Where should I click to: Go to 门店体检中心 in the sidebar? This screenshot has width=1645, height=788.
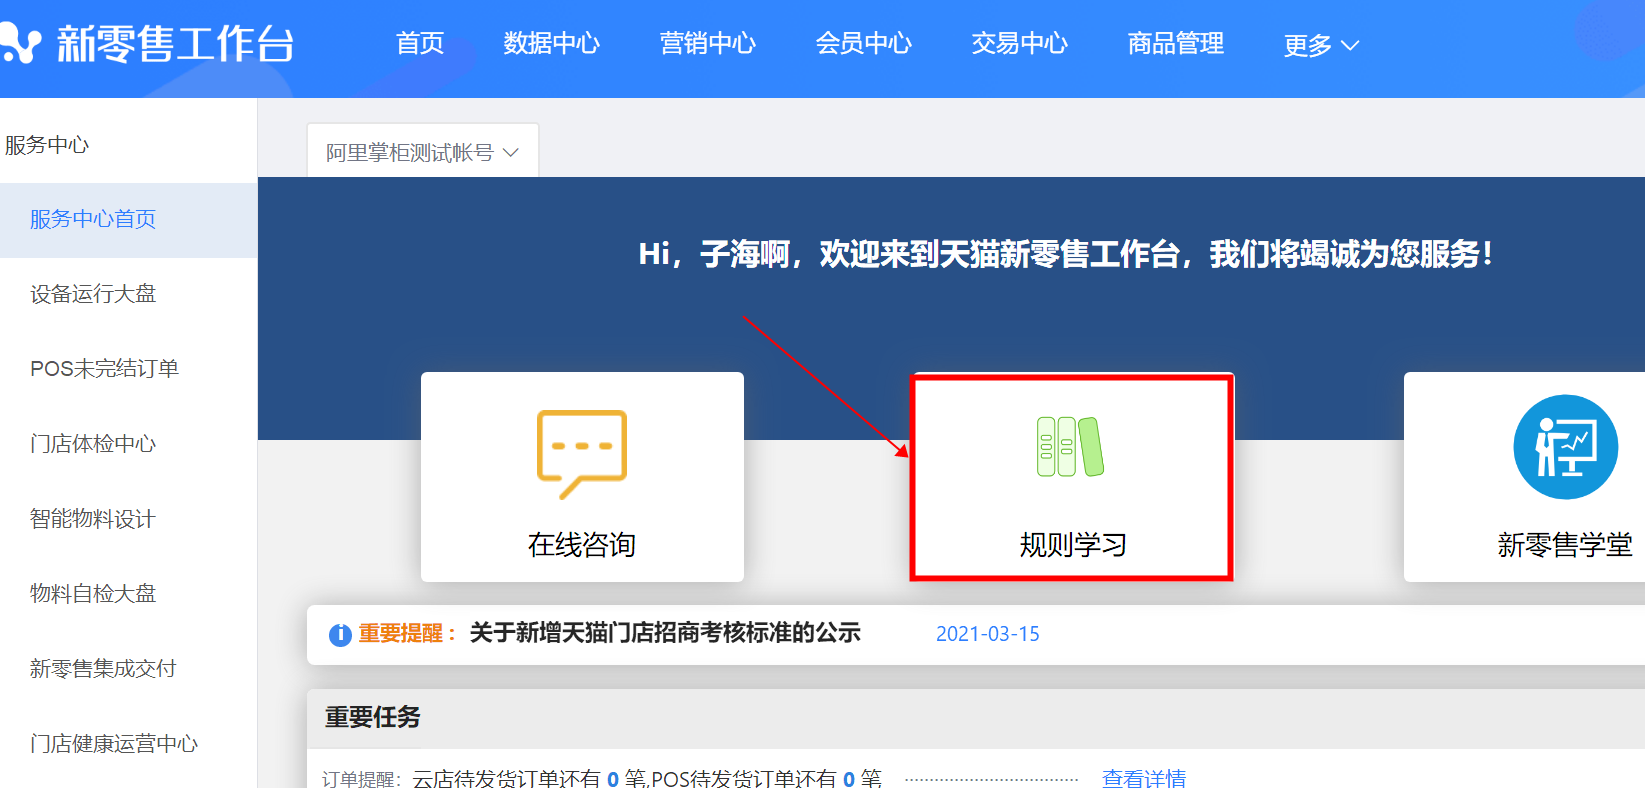pyautogui.click(x=93, y=444)
